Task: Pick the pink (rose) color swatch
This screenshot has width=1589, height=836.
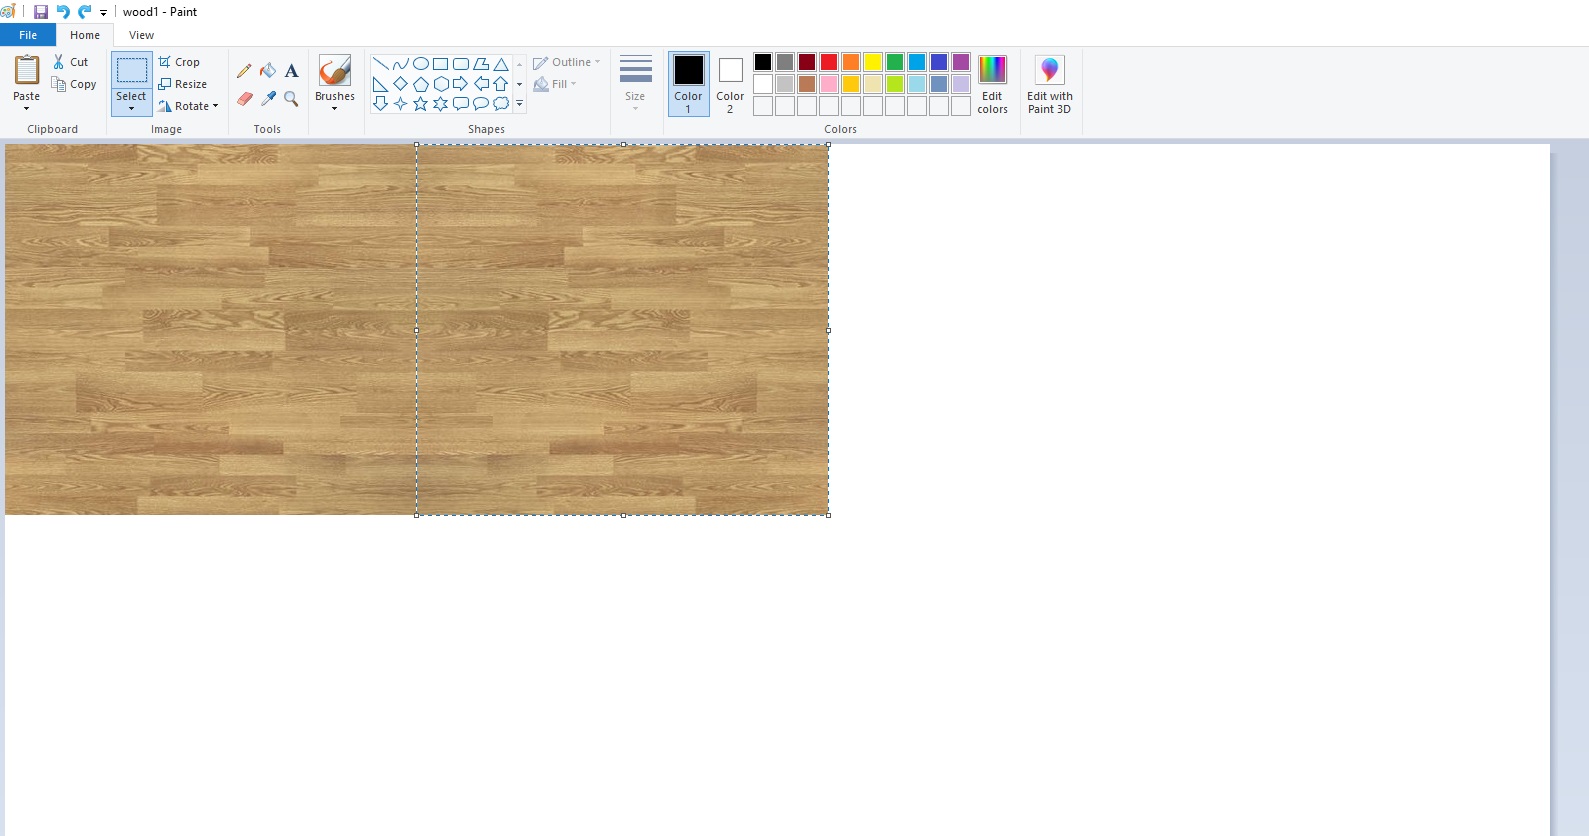Action: [x=829, y=84]
